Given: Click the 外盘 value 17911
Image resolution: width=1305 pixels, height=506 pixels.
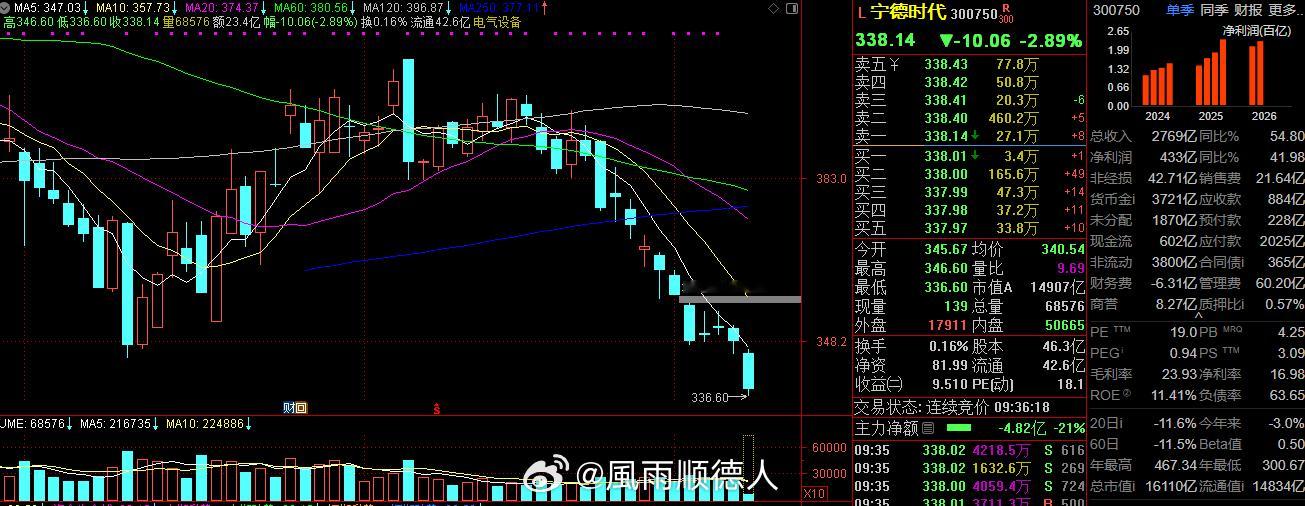Looking at the screenshot, I should (947, 325).
